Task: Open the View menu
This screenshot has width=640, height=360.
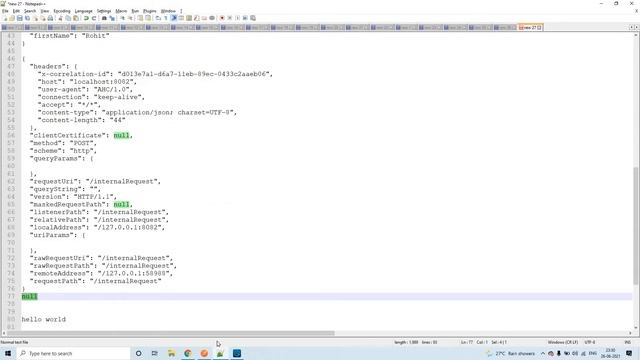Action: 44,11
